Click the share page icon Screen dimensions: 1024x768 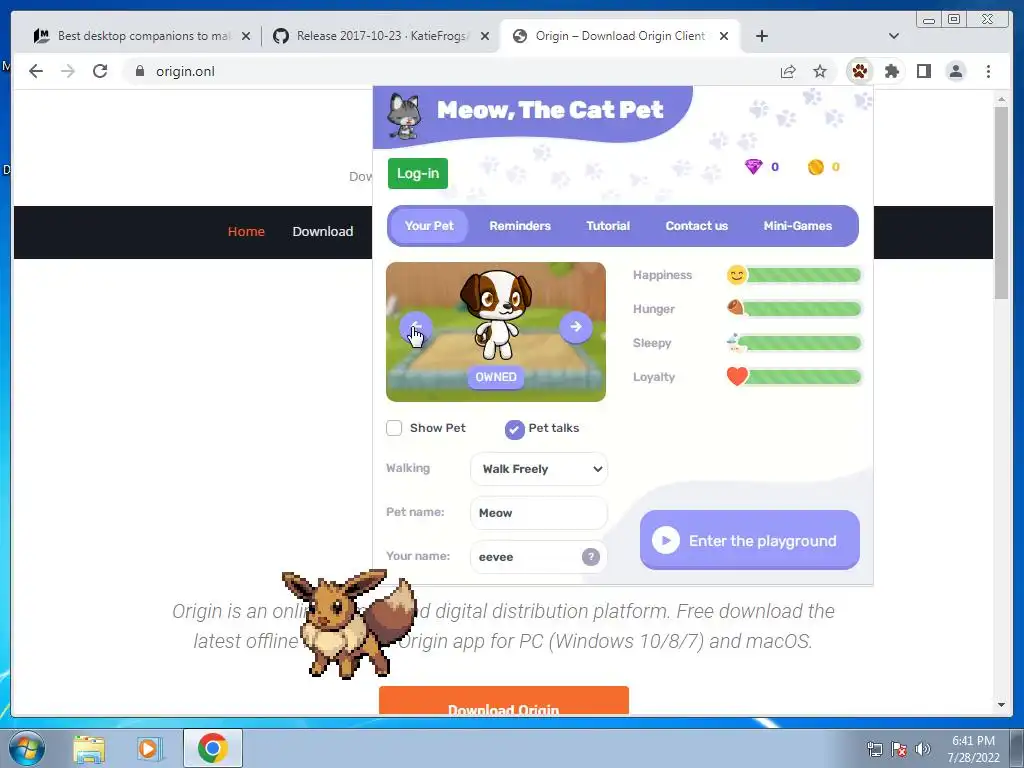click(788, 71)
